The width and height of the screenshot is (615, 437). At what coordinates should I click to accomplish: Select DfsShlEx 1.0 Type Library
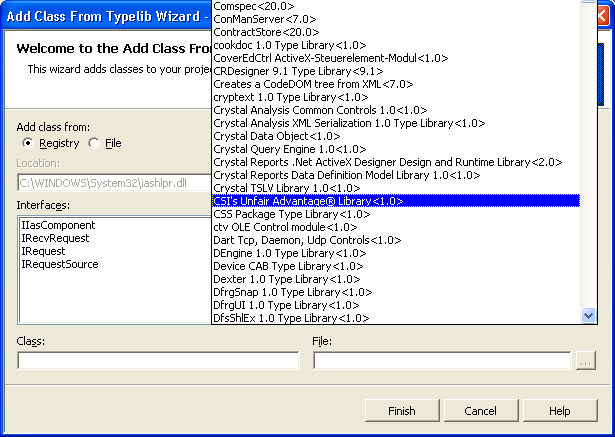click(396, 318)
